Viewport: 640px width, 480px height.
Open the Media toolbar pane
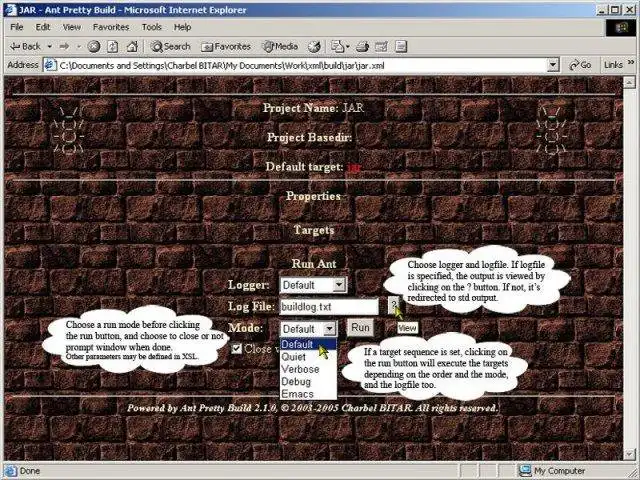(280, 47)
